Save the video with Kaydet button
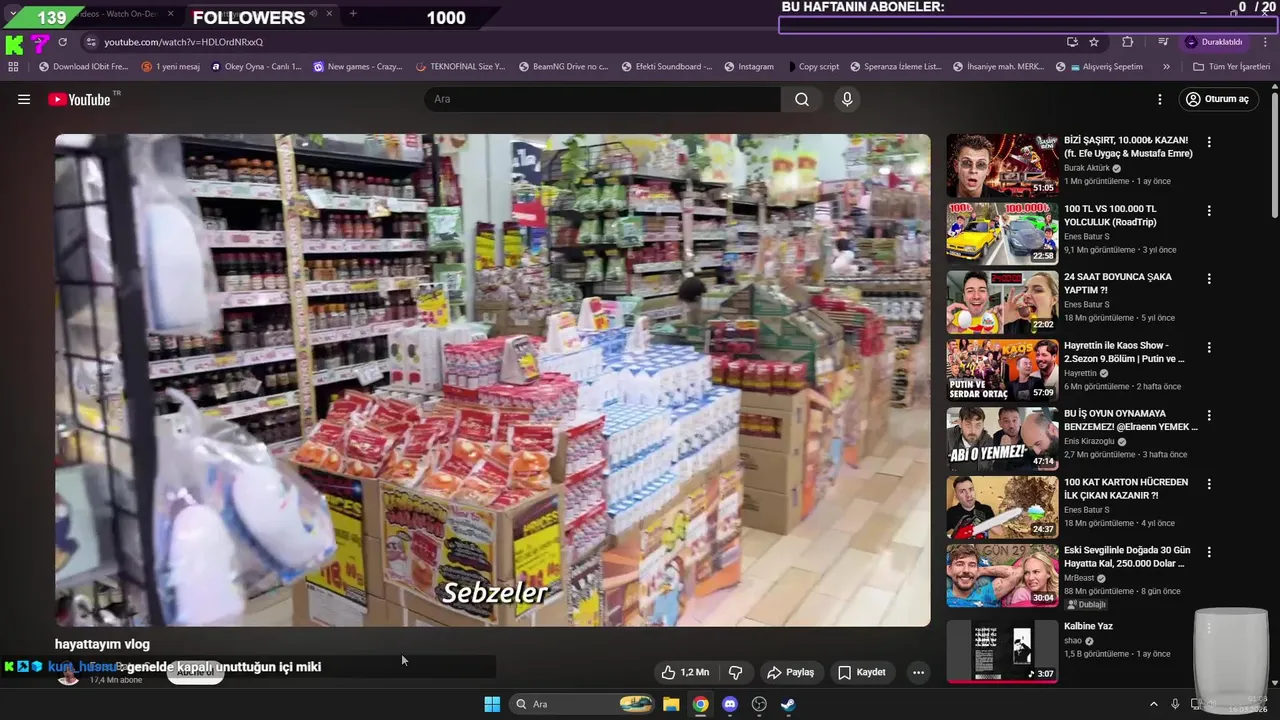This screenshot has height=720, width=1280. [x=862, y=672]
